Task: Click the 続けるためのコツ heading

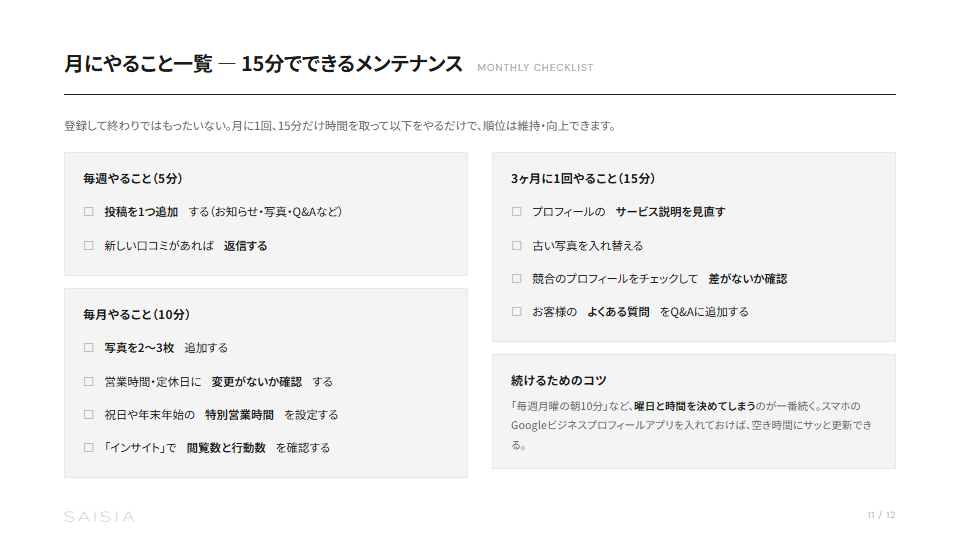Action: point(558,381)
